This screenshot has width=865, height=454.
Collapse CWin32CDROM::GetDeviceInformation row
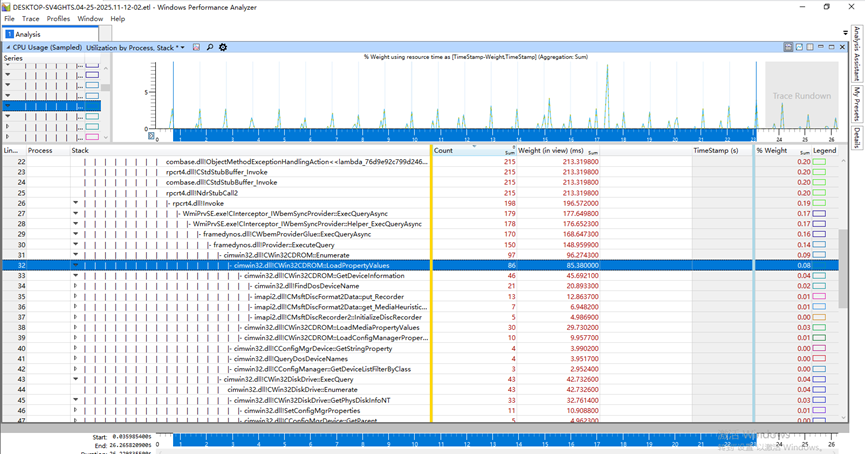pyautogui.click(x=76, y=276)
